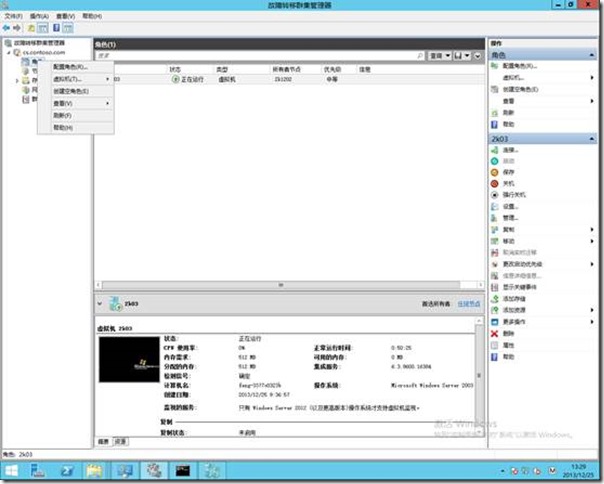This screenshot has width=604, height=484.
Task: Open the 查看(V) menu in the menu bar
Action: pyautogui.click(x=65, y=16)
